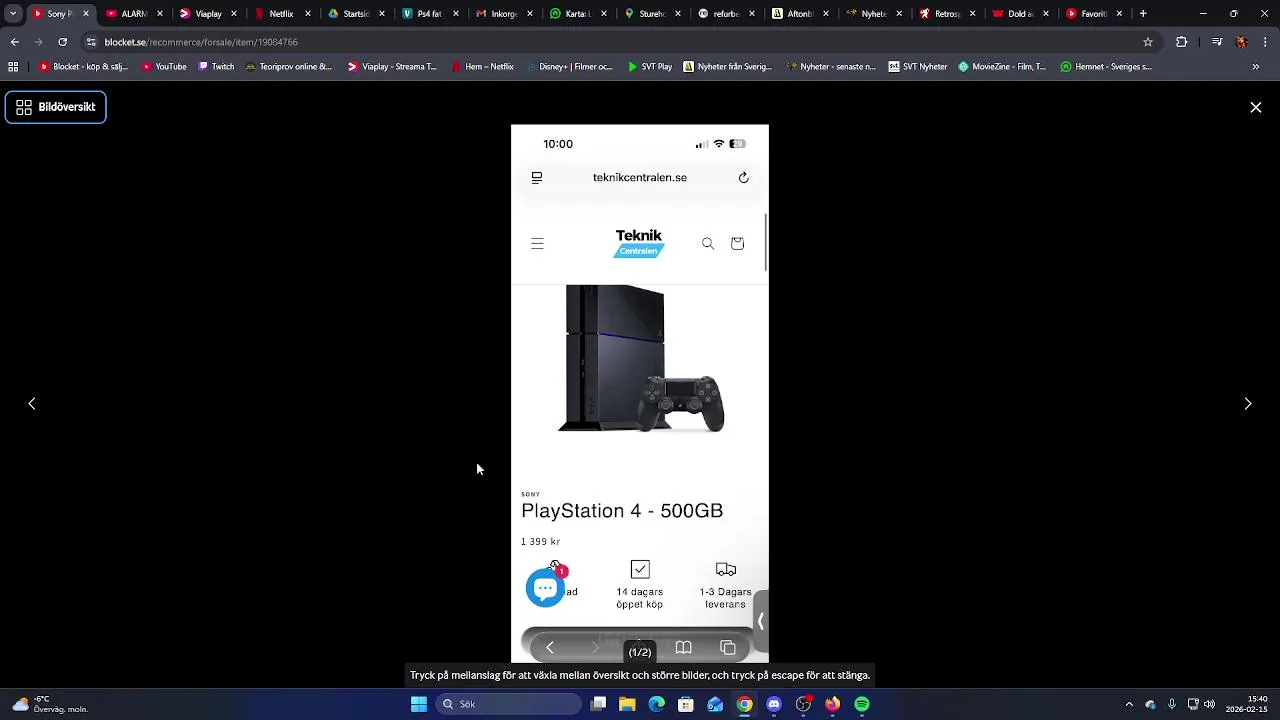Open the Chrome media control icon
The image size is (1280, 720).
pyautogui.click(x=1217, y=42)
